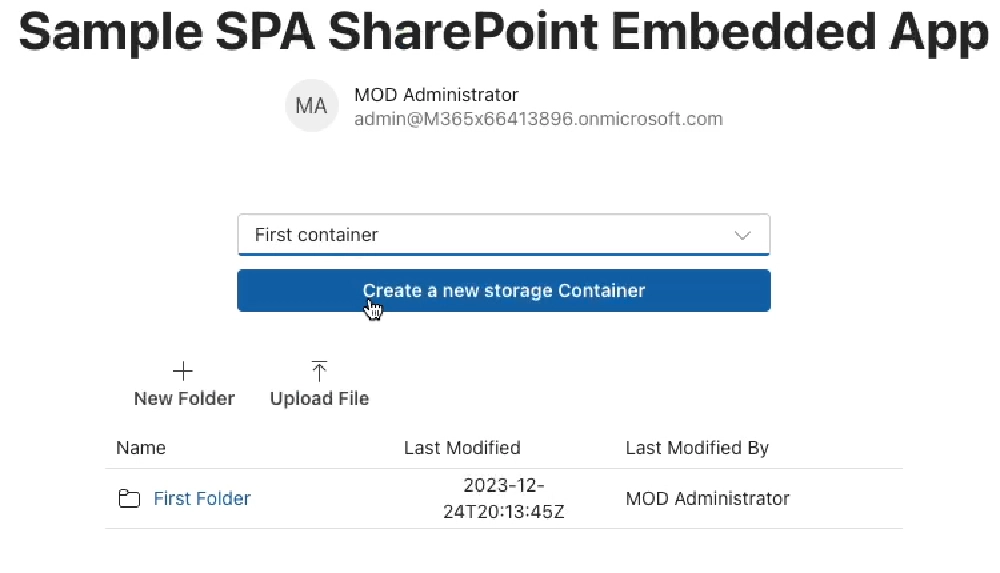Click the Sample SPA SharePoint Embedded App heading

click(504, 32)
